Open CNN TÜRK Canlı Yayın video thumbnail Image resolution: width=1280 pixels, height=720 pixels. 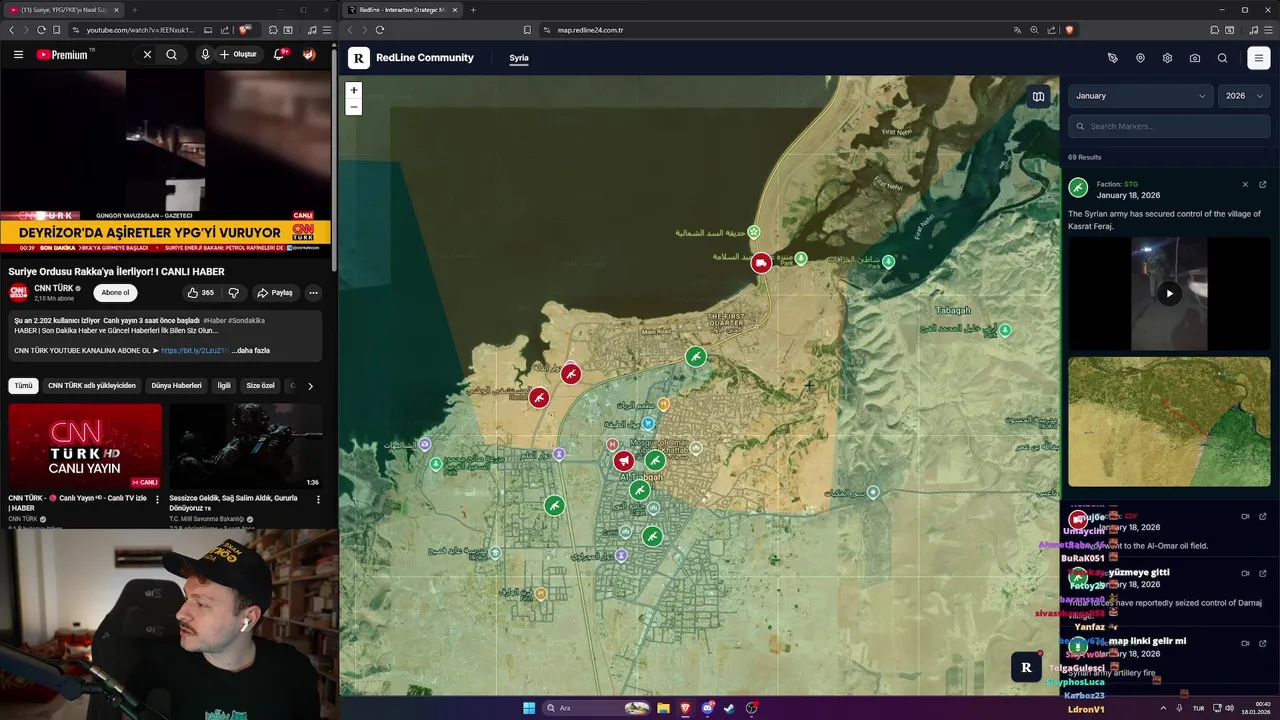pyautogui.click(x=85, y=446)
